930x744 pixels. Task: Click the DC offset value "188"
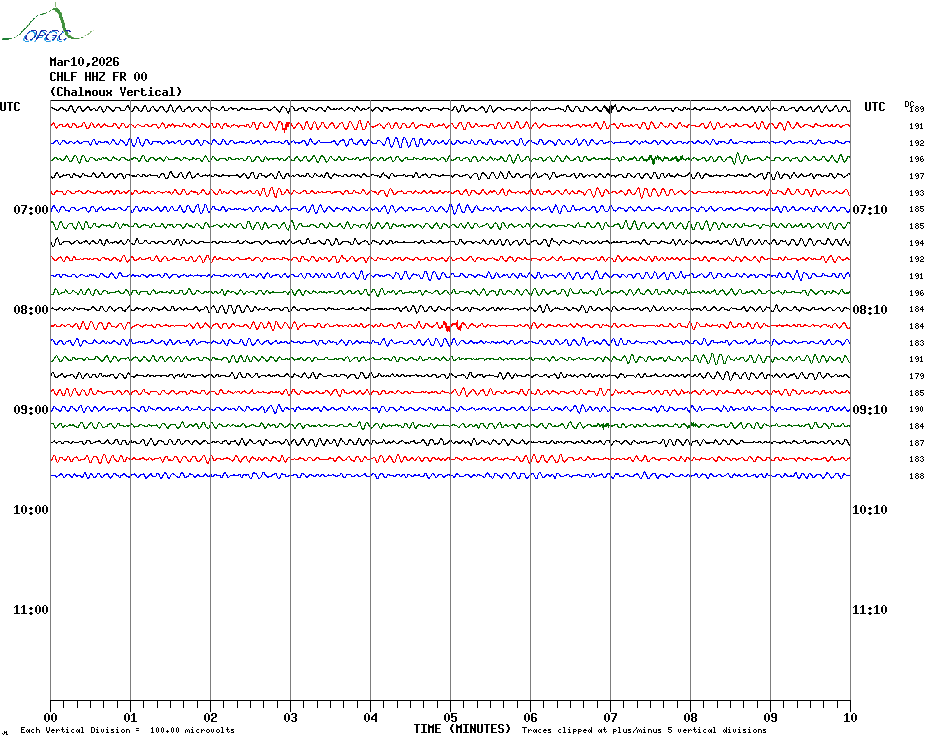(917, 476)
